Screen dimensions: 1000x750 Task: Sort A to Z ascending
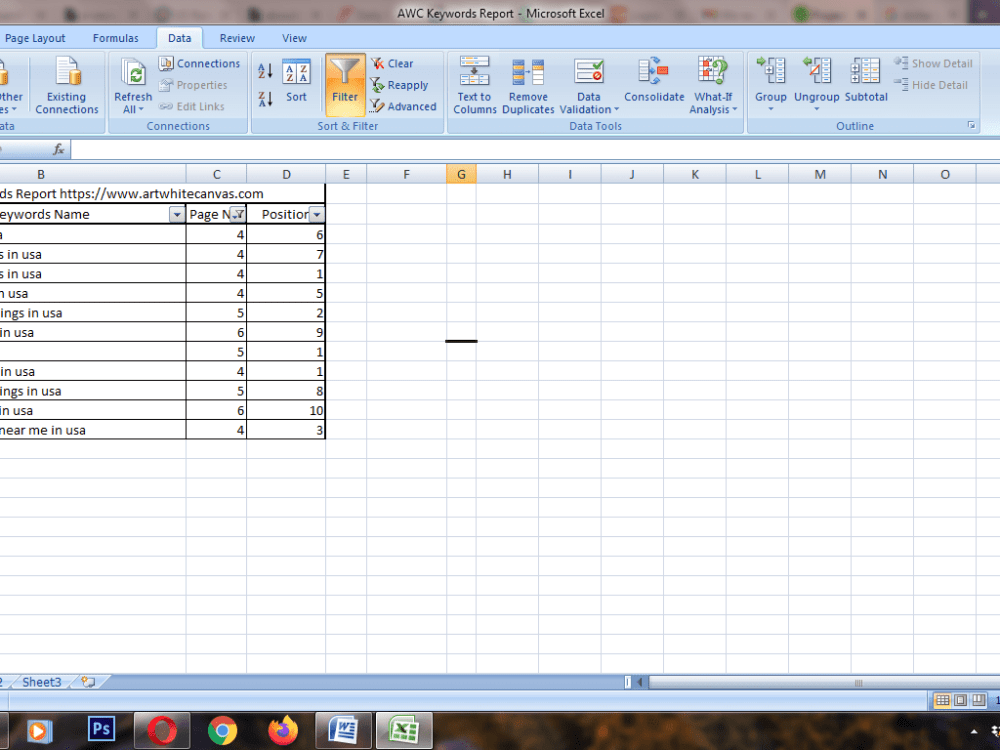click(x=265, y=70)
